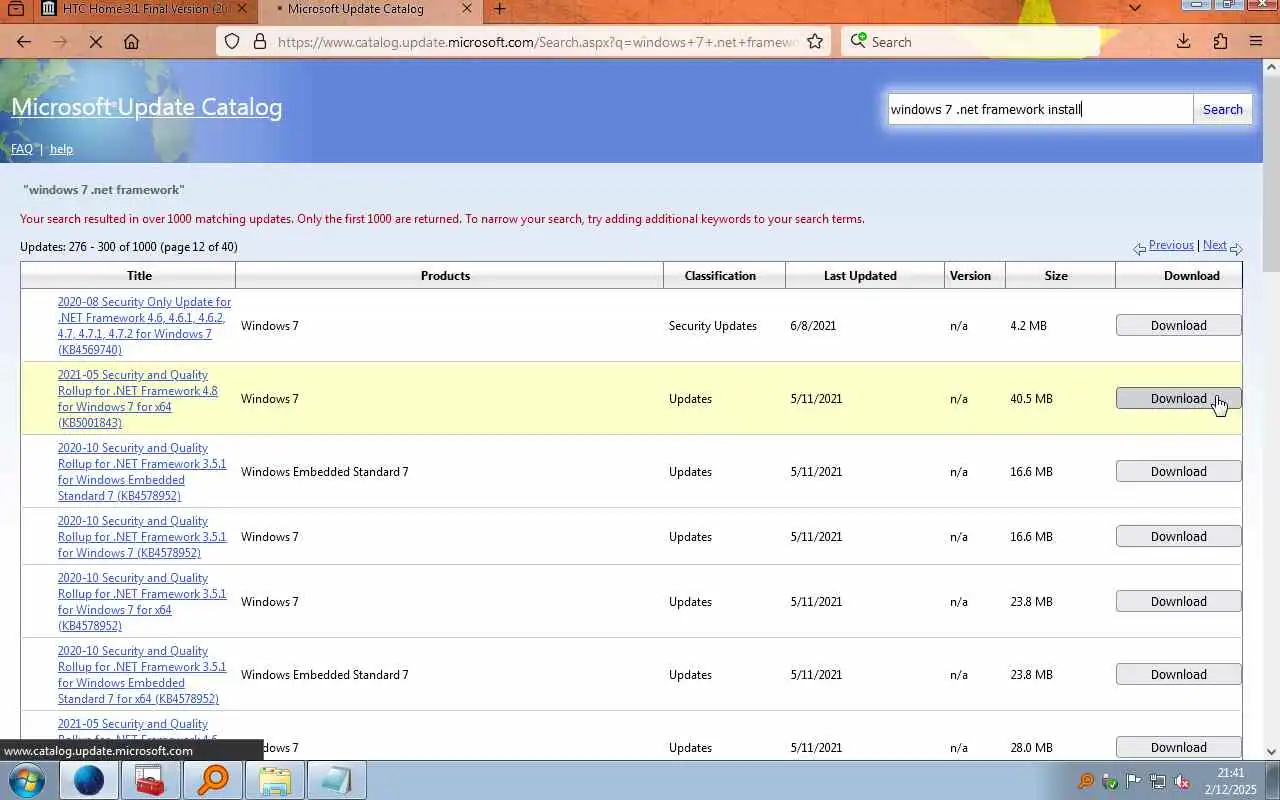This screenshot has width=1280, height=800.
Task: Open the Firefox hamburger menu
Action: [x=1256, y=42]
